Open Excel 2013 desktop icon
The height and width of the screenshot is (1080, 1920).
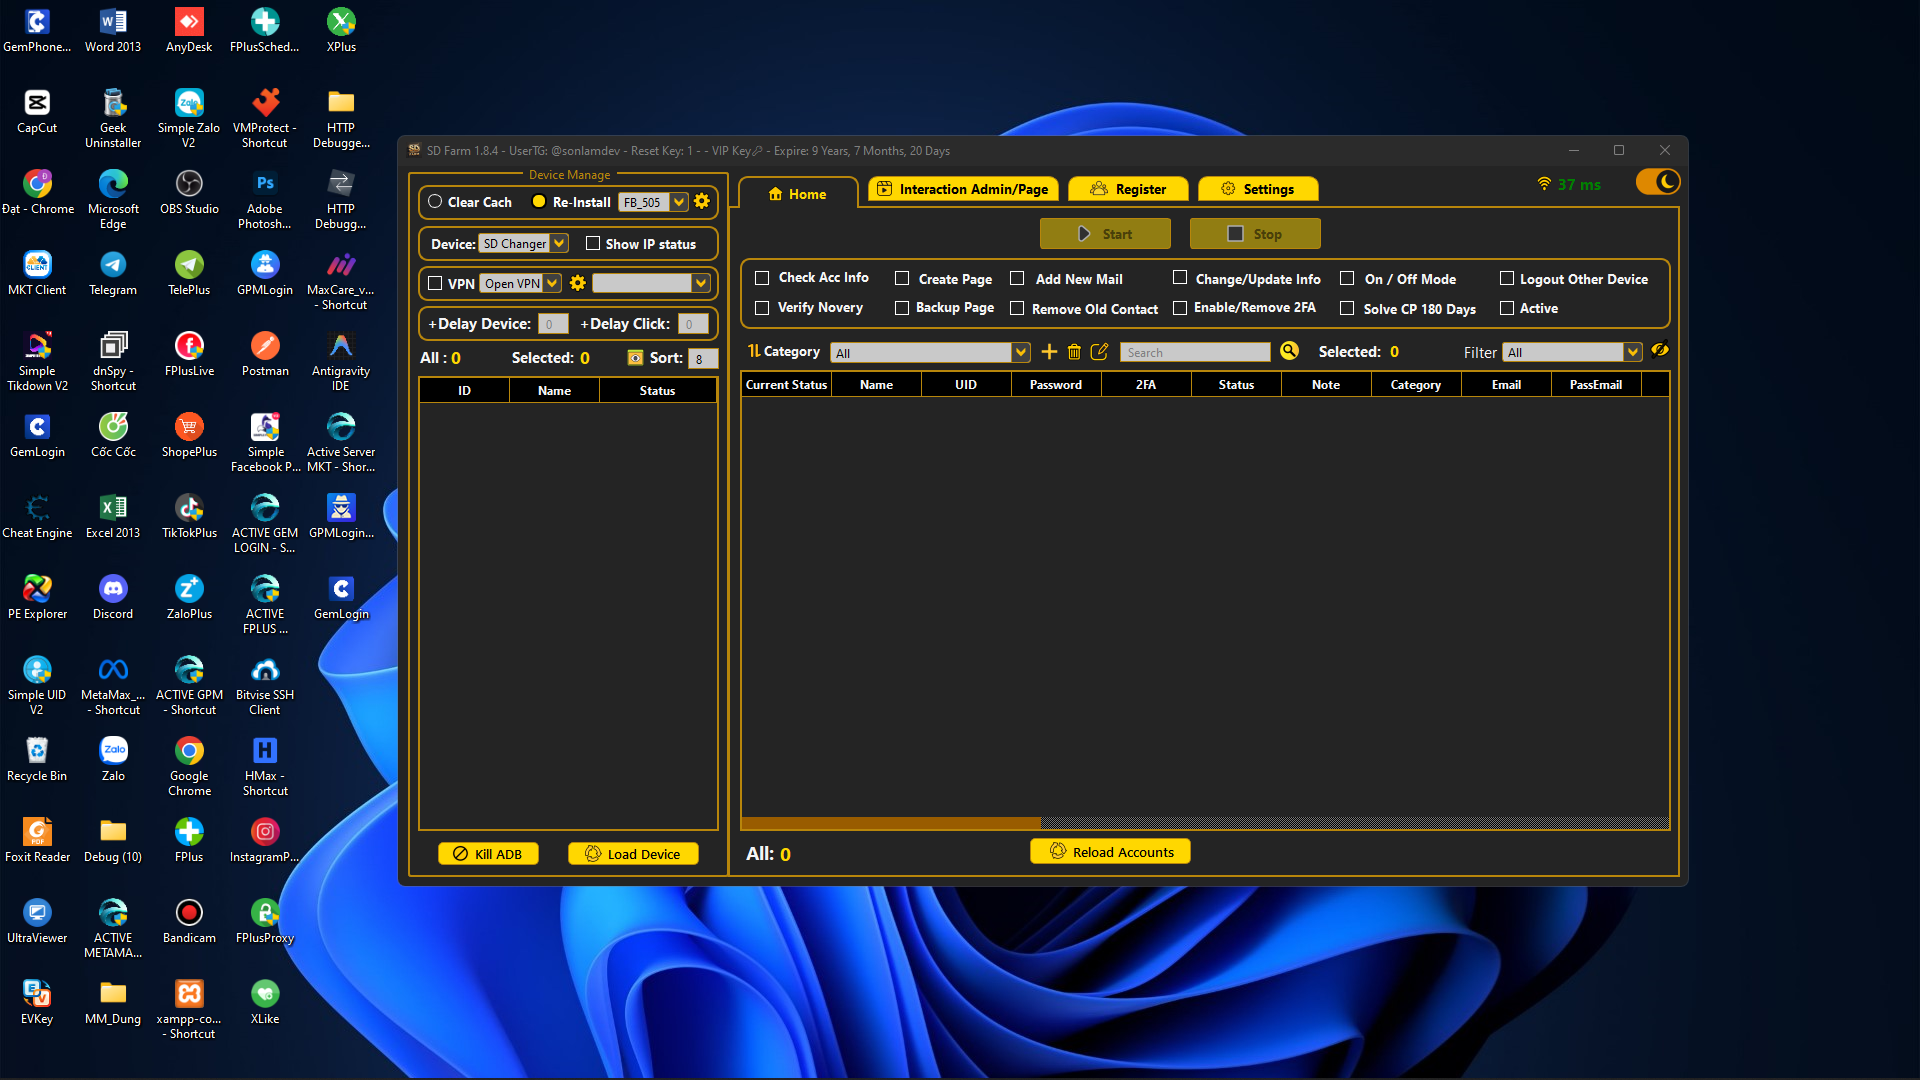(x=113, y=516)
